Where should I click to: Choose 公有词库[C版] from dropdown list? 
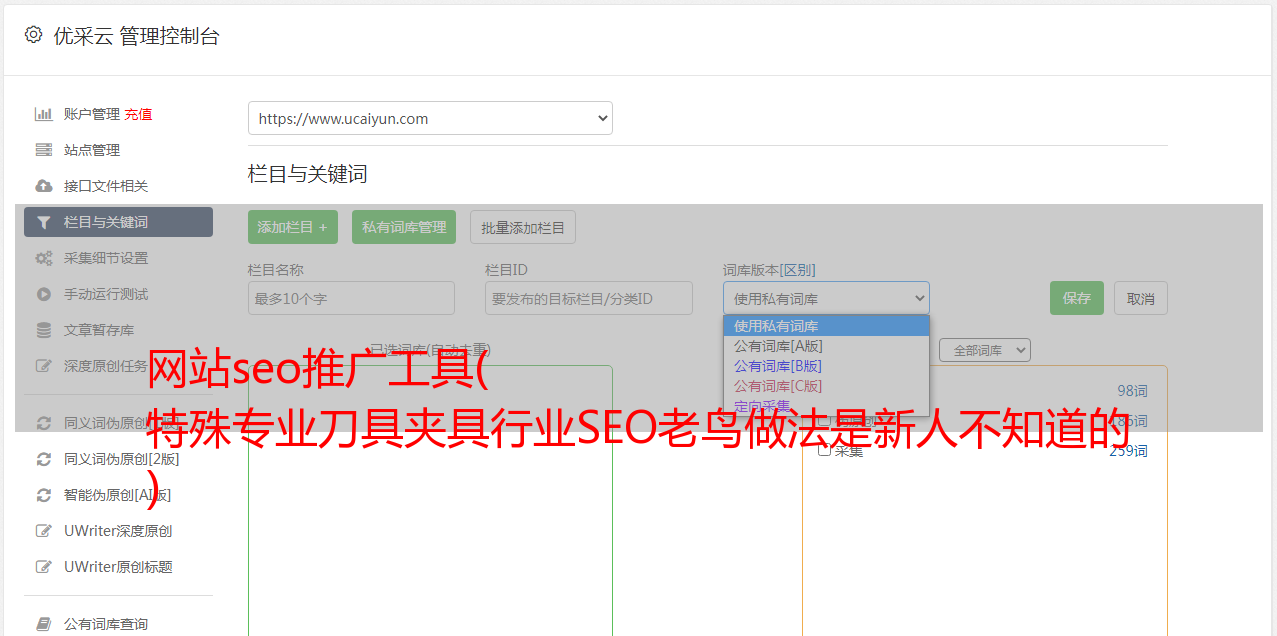pyautogui.click(x=826, y=386)
